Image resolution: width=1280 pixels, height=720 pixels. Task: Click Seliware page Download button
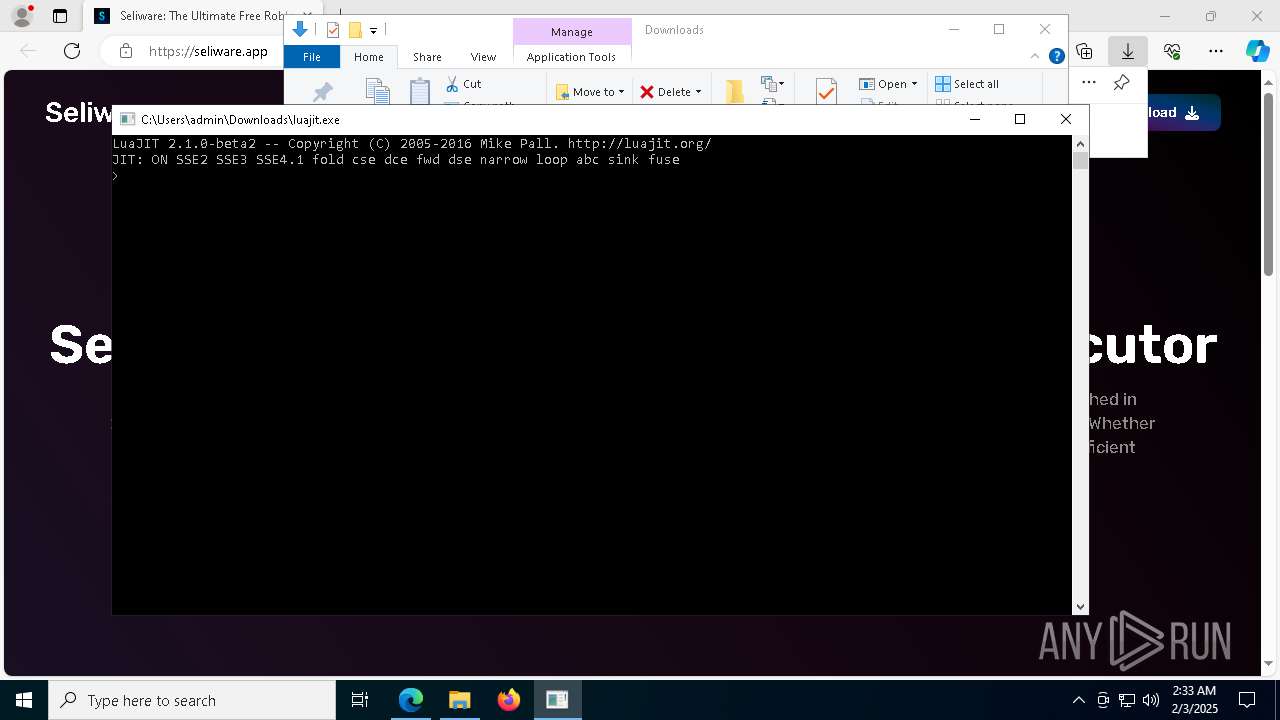(1171, 113)
